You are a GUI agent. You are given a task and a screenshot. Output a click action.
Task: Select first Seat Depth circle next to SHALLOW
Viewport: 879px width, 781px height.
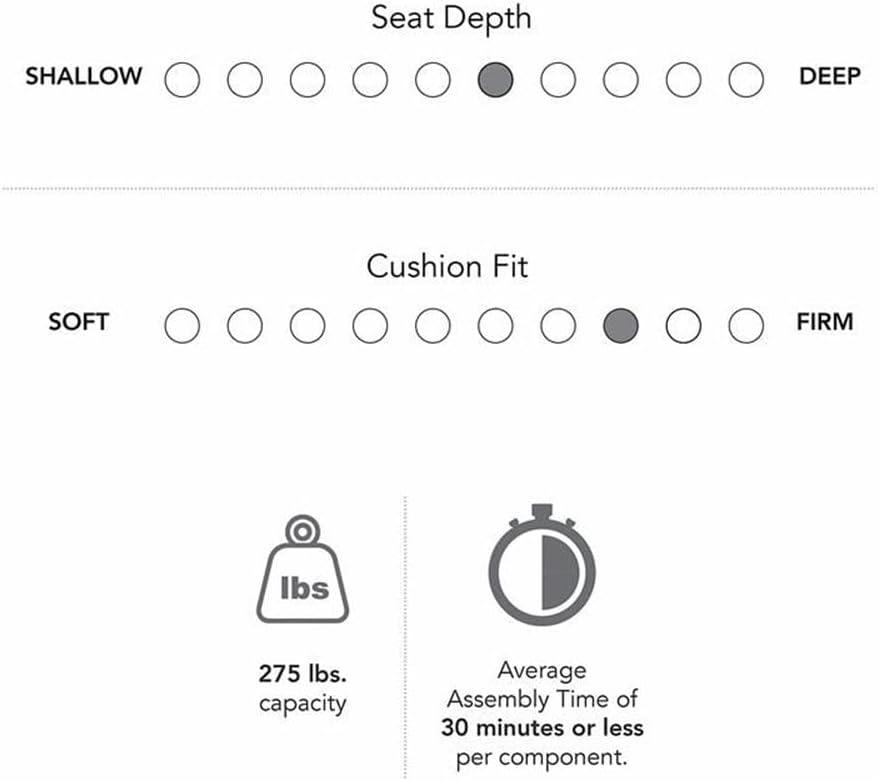(x=182, y=80)
